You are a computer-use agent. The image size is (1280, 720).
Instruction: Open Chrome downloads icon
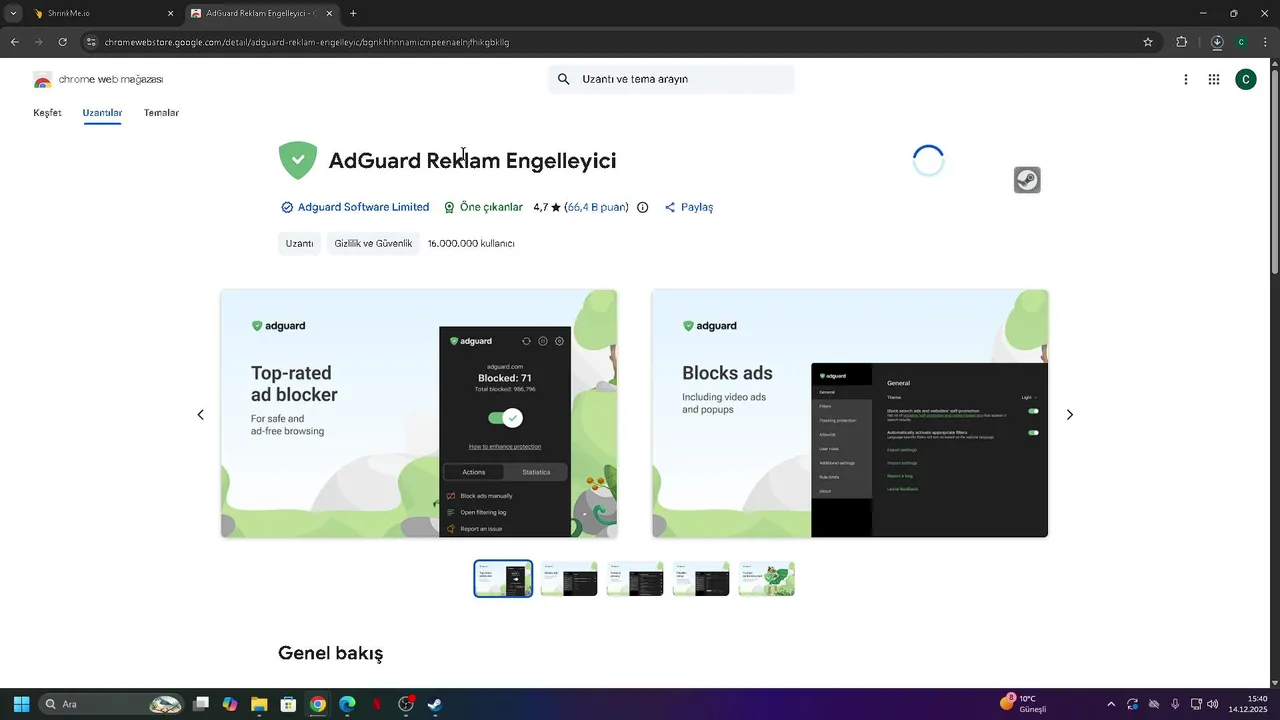[1217, 42]
